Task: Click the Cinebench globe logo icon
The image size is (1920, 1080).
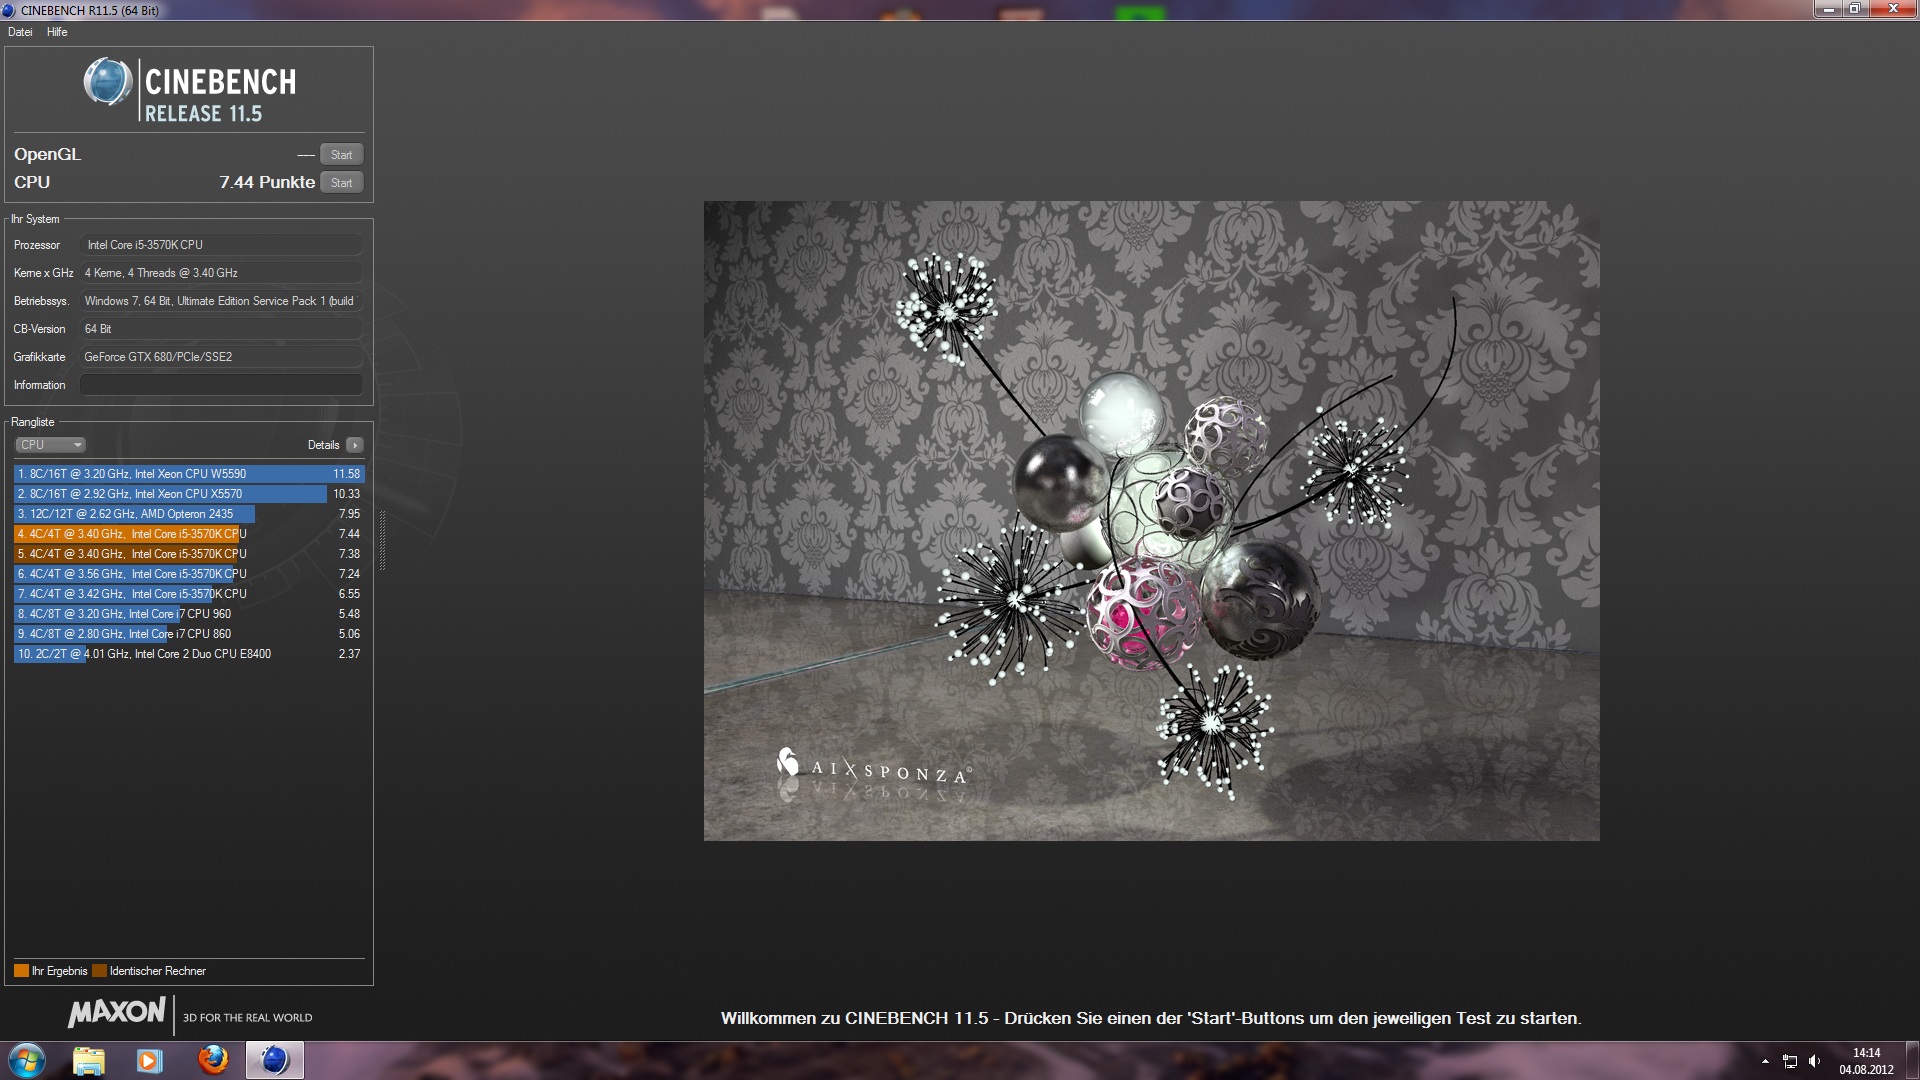Action: 107,82
